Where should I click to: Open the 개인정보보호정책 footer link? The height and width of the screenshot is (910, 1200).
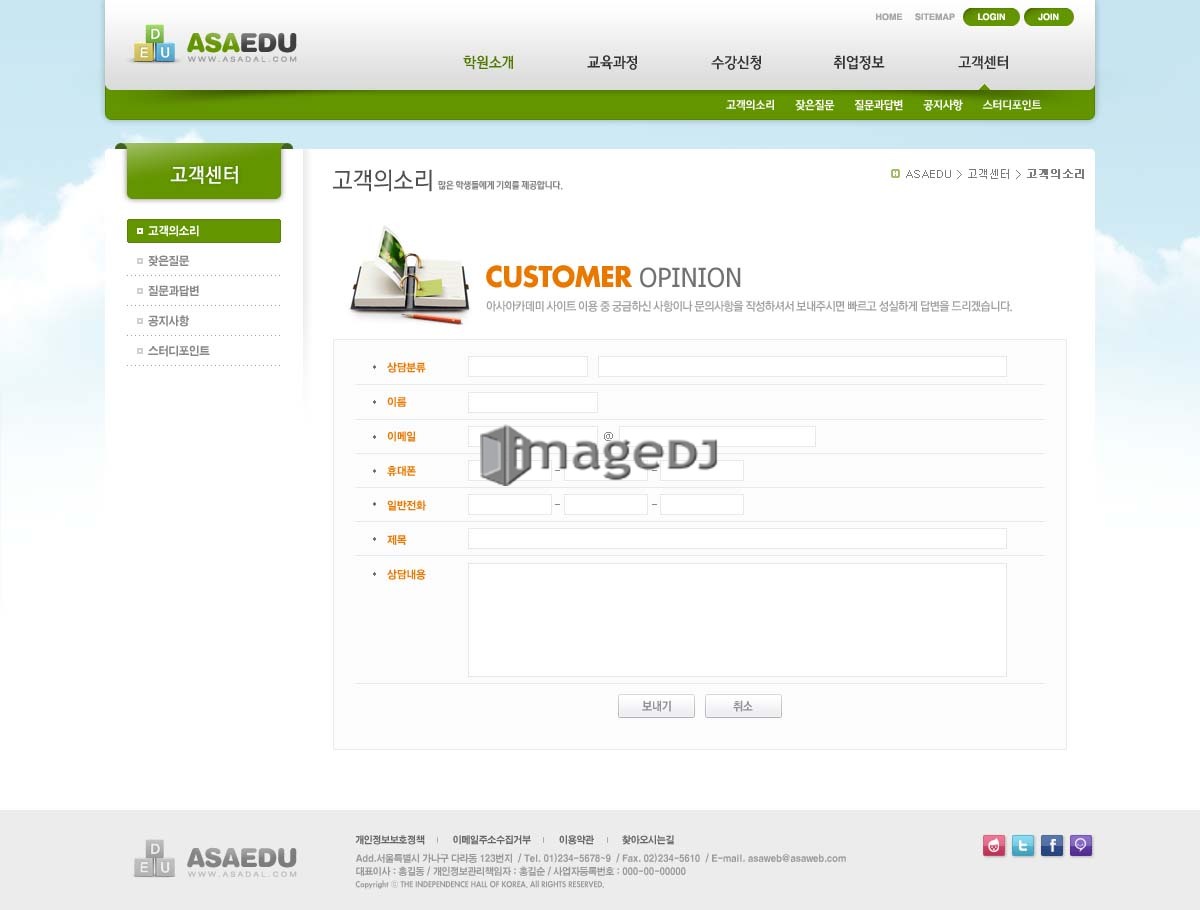pyautogui.click(x=390, y=840)
